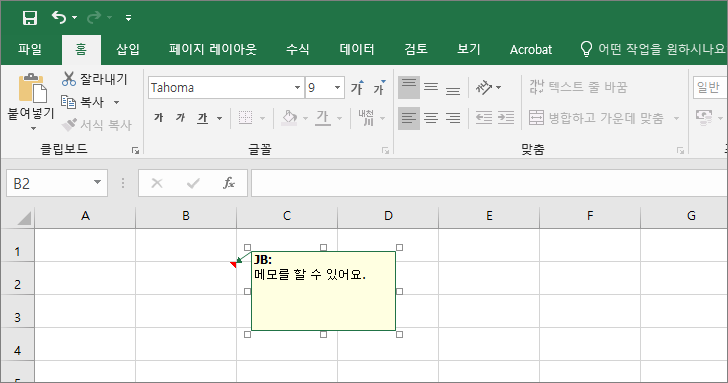Click the increase indent icon
728x383 pixels.
[x=506, y=118]
